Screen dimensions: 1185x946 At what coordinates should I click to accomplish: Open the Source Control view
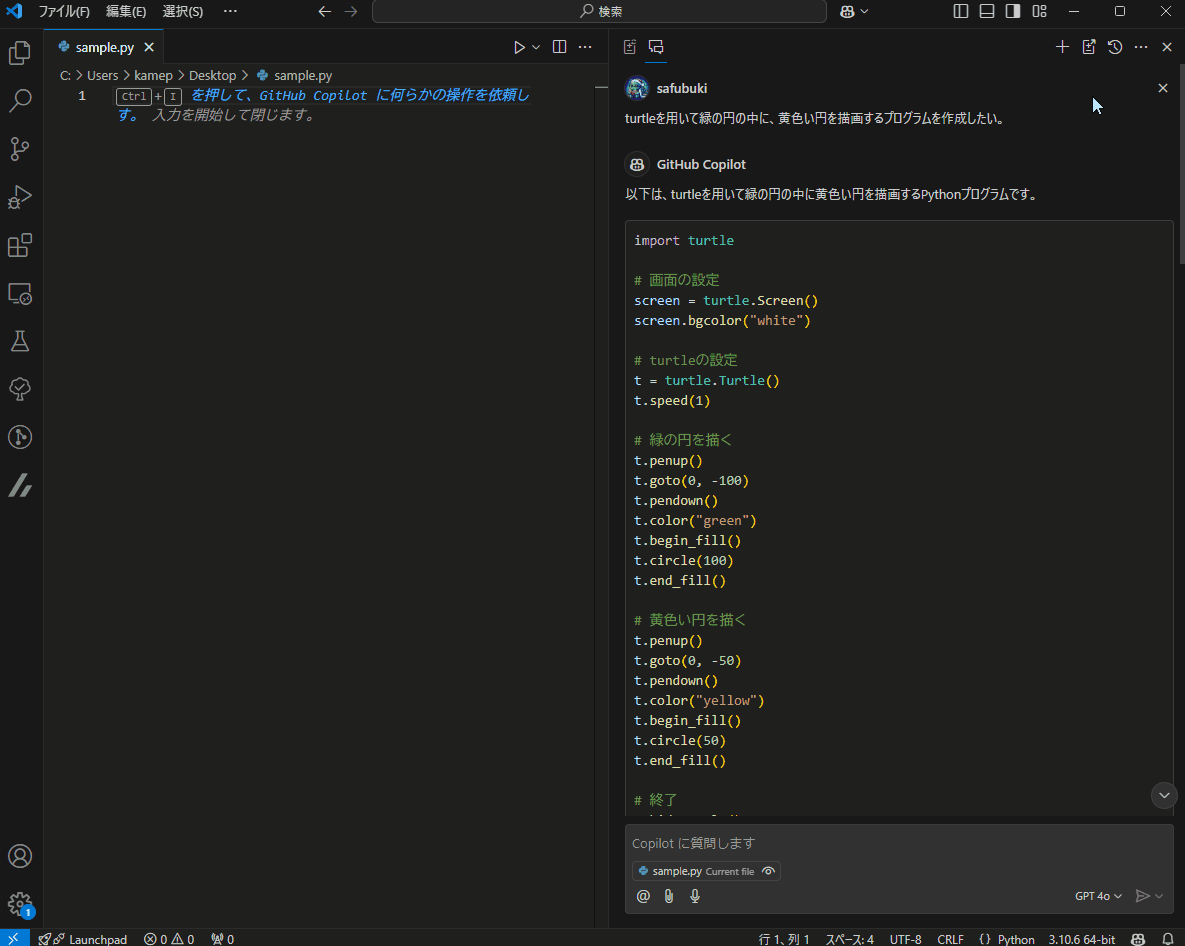point(20,149)
